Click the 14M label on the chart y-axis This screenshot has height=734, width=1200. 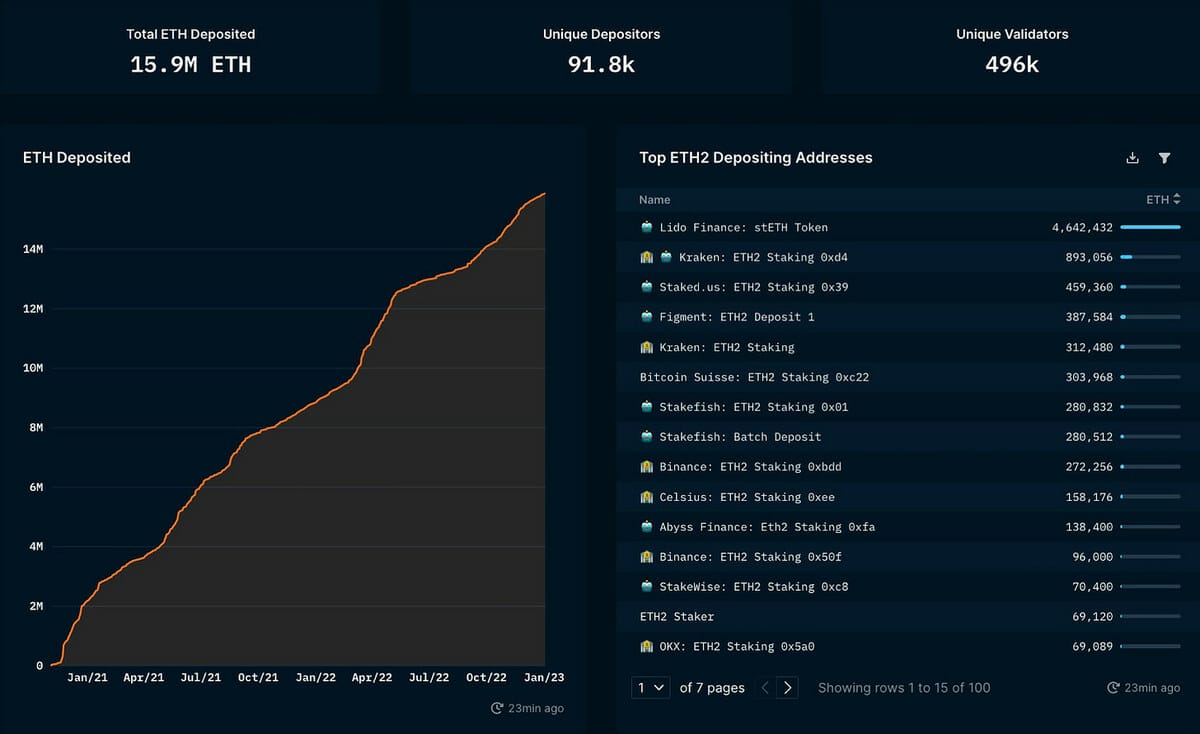point(33,249)
